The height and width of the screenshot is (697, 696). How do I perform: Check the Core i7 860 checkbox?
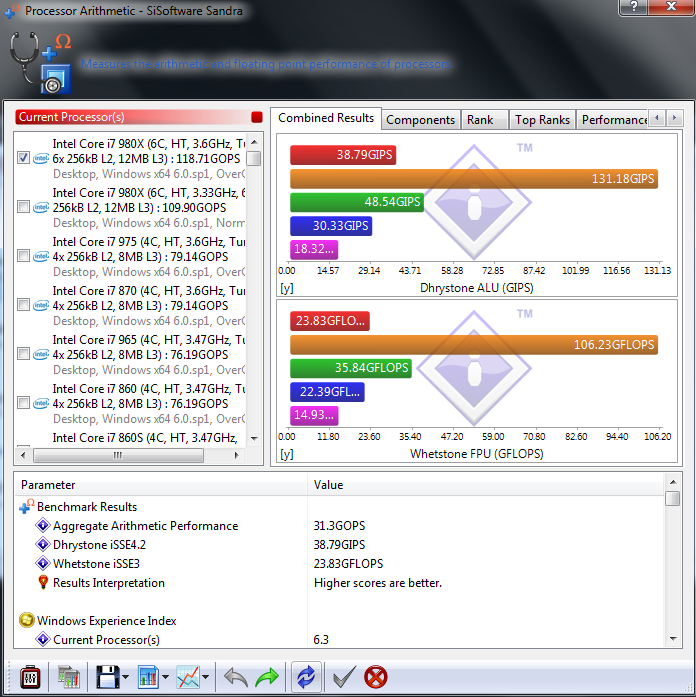[x=24, y=402]
